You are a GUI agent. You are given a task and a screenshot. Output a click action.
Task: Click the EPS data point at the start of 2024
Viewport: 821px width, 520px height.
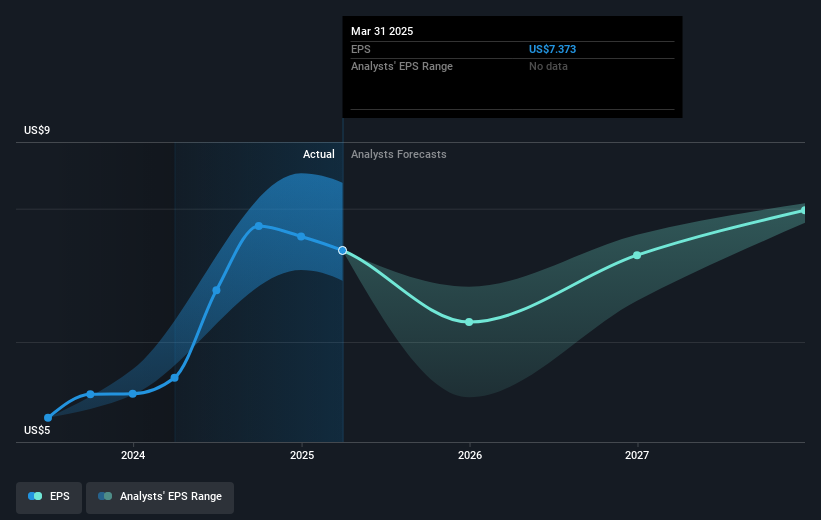point(132,394)
